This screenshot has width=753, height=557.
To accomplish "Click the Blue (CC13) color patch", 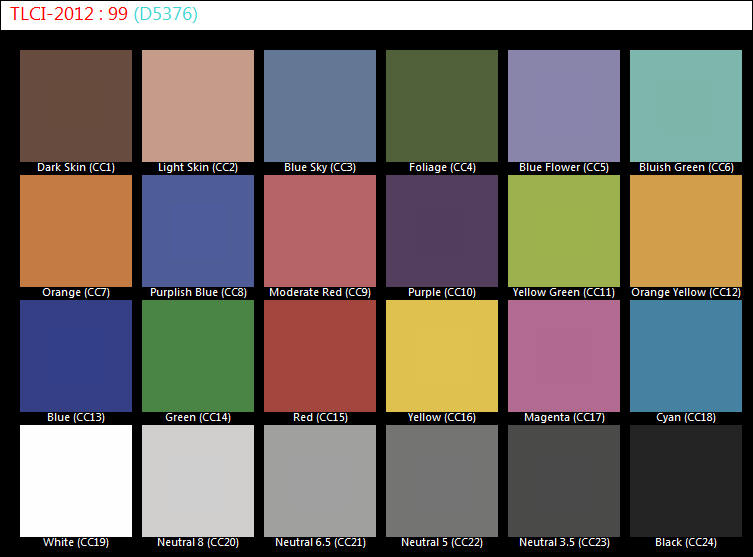I will click(x=76, y=356).
